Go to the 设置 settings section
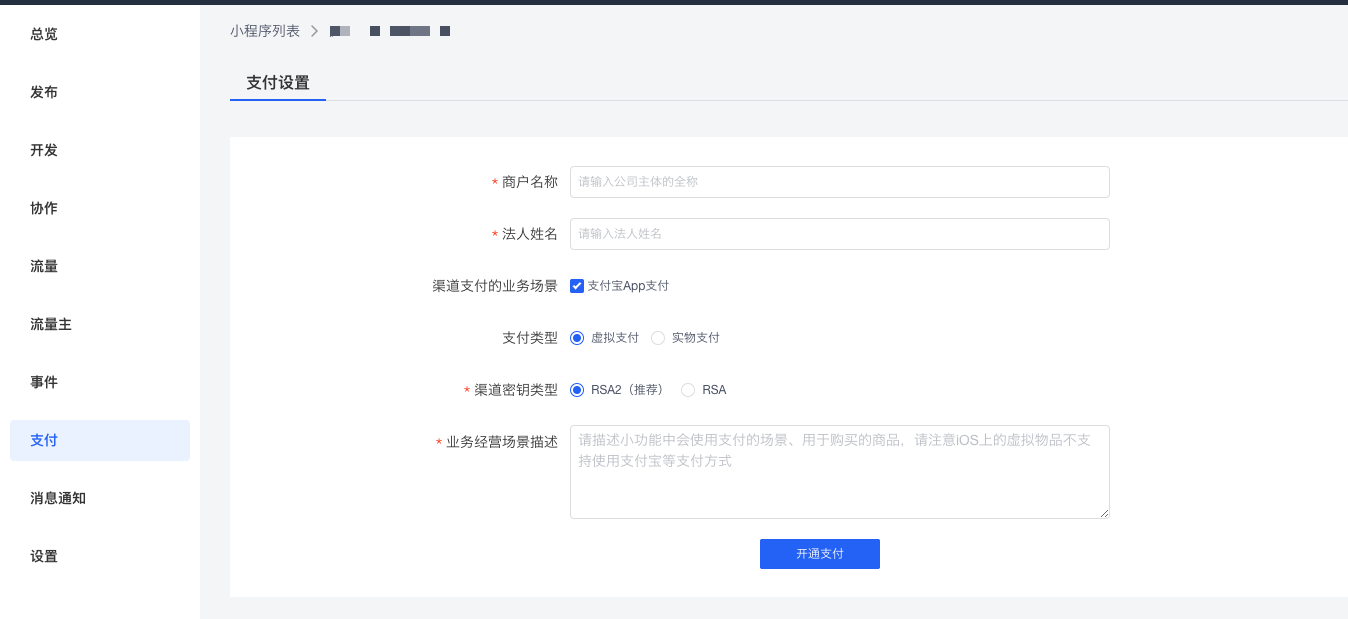Viewport: 1348px width, 619px height. (x=45, y=555)
